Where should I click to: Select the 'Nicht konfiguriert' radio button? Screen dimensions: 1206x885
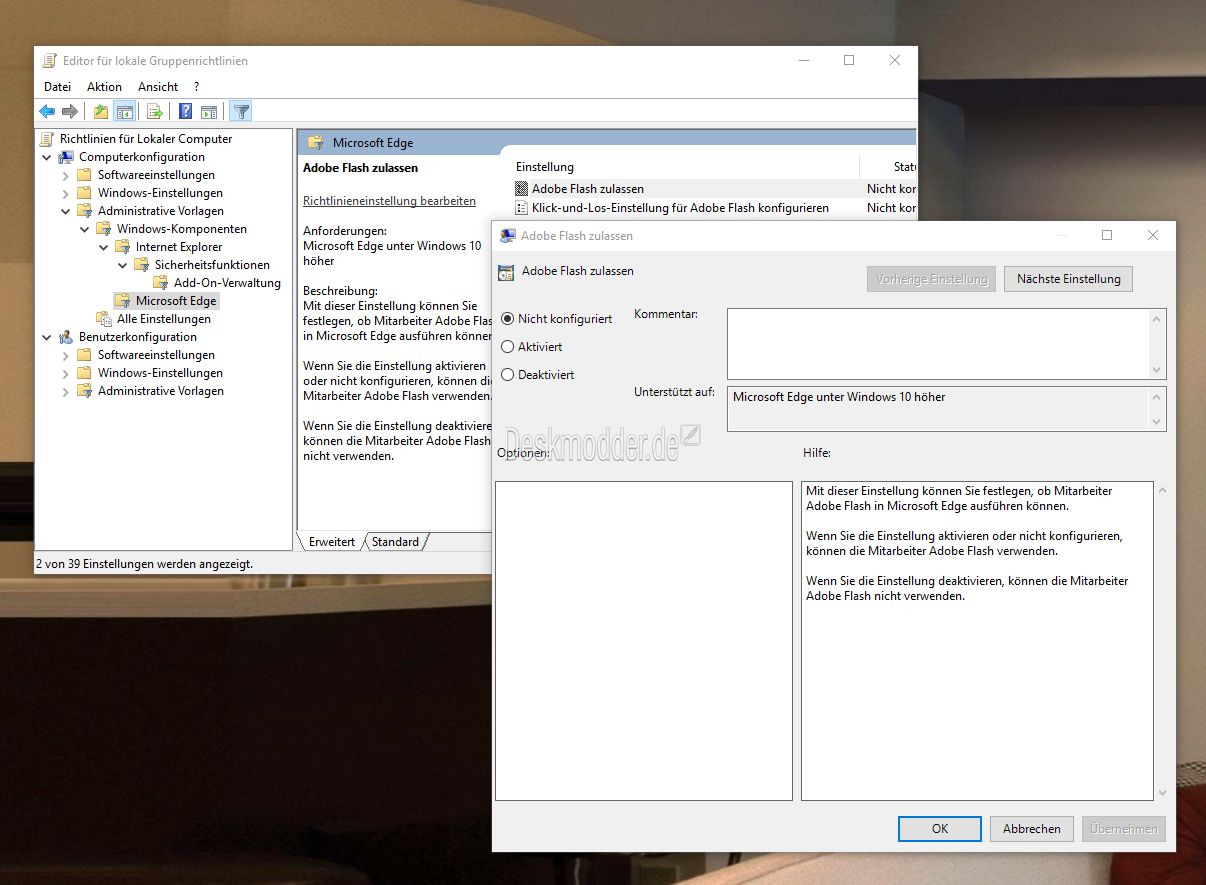point(508,319)
